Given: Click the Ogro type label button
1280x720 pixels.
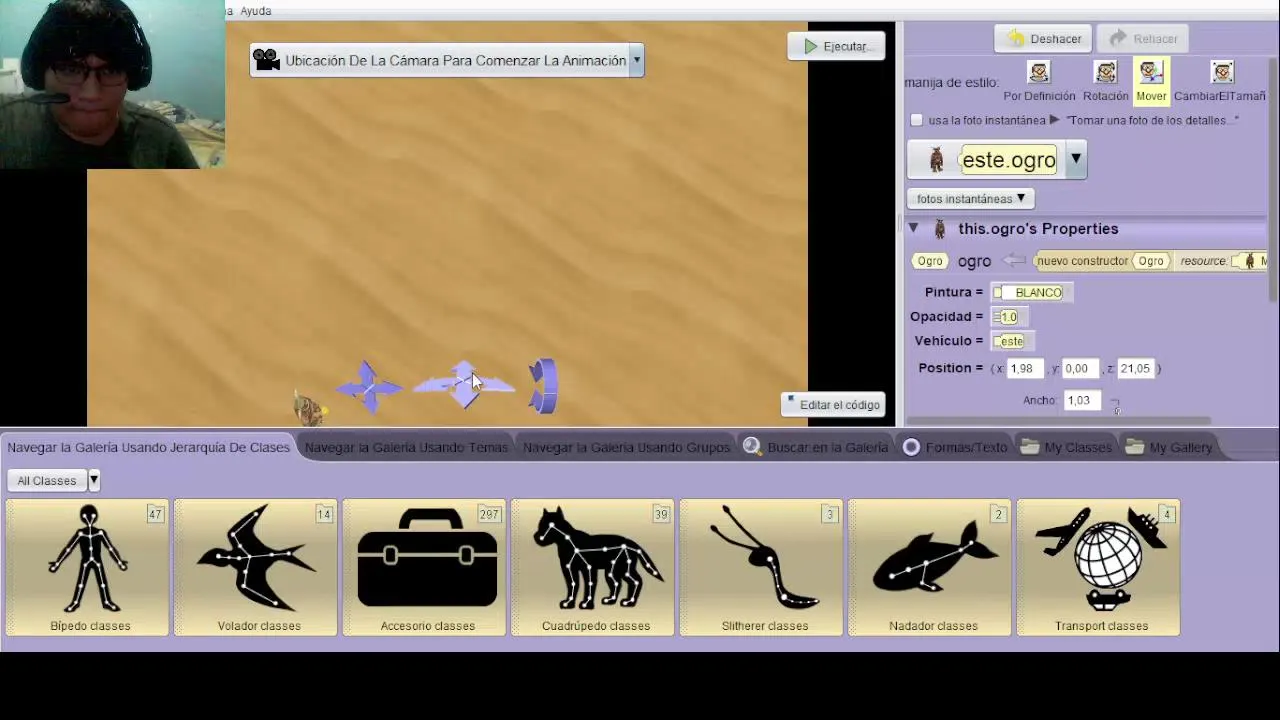Looking at the screenshot, I should [930, 261].
